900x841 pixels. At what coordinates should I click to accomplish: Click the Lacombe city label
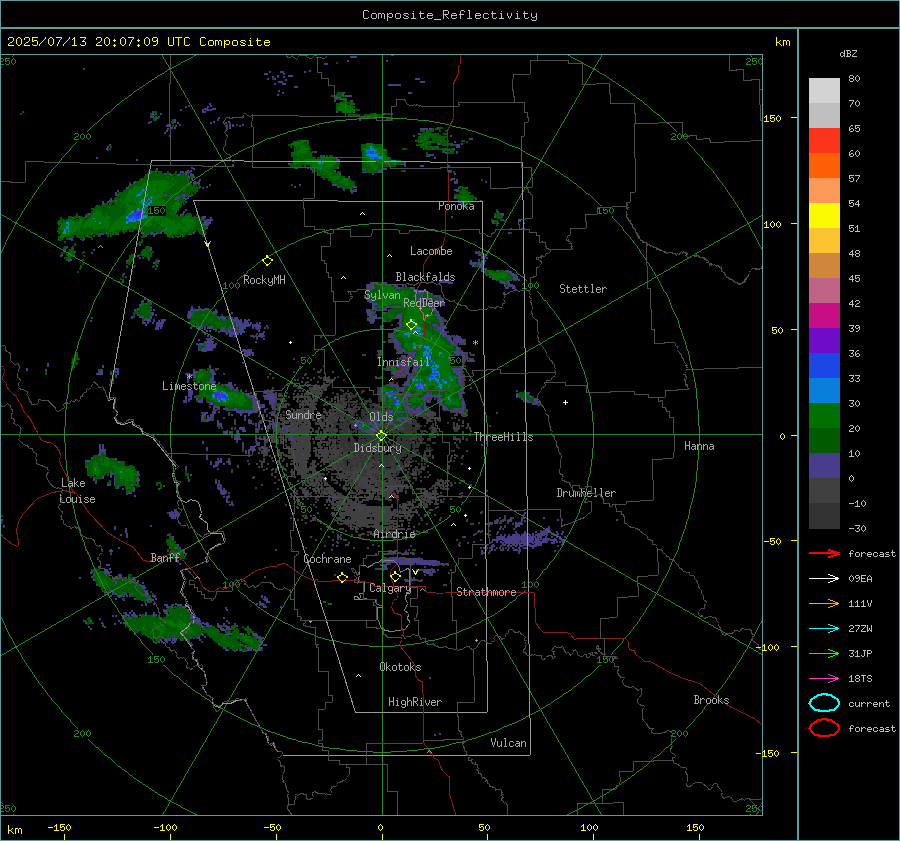(x=431, y=251)
